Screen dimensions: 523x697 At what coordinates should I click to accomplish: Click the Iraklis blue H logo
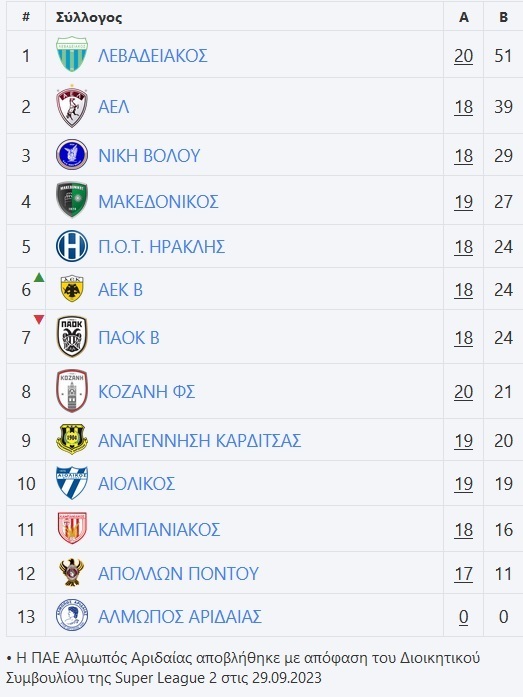(72, 246)
